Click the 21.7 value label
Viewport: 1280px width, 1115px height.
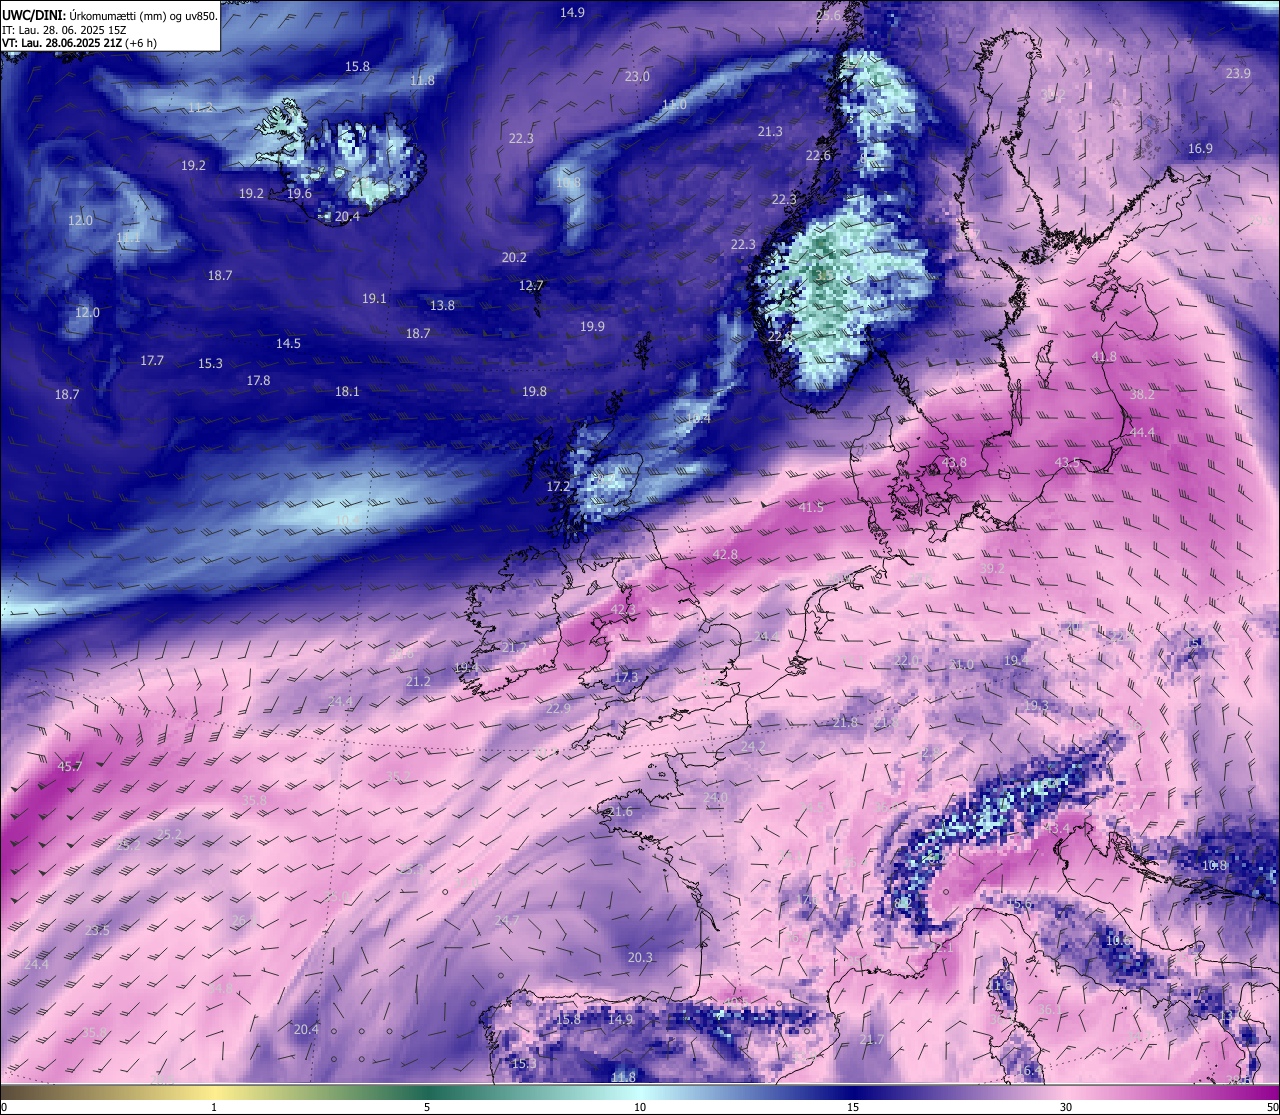click(871, 1041)
